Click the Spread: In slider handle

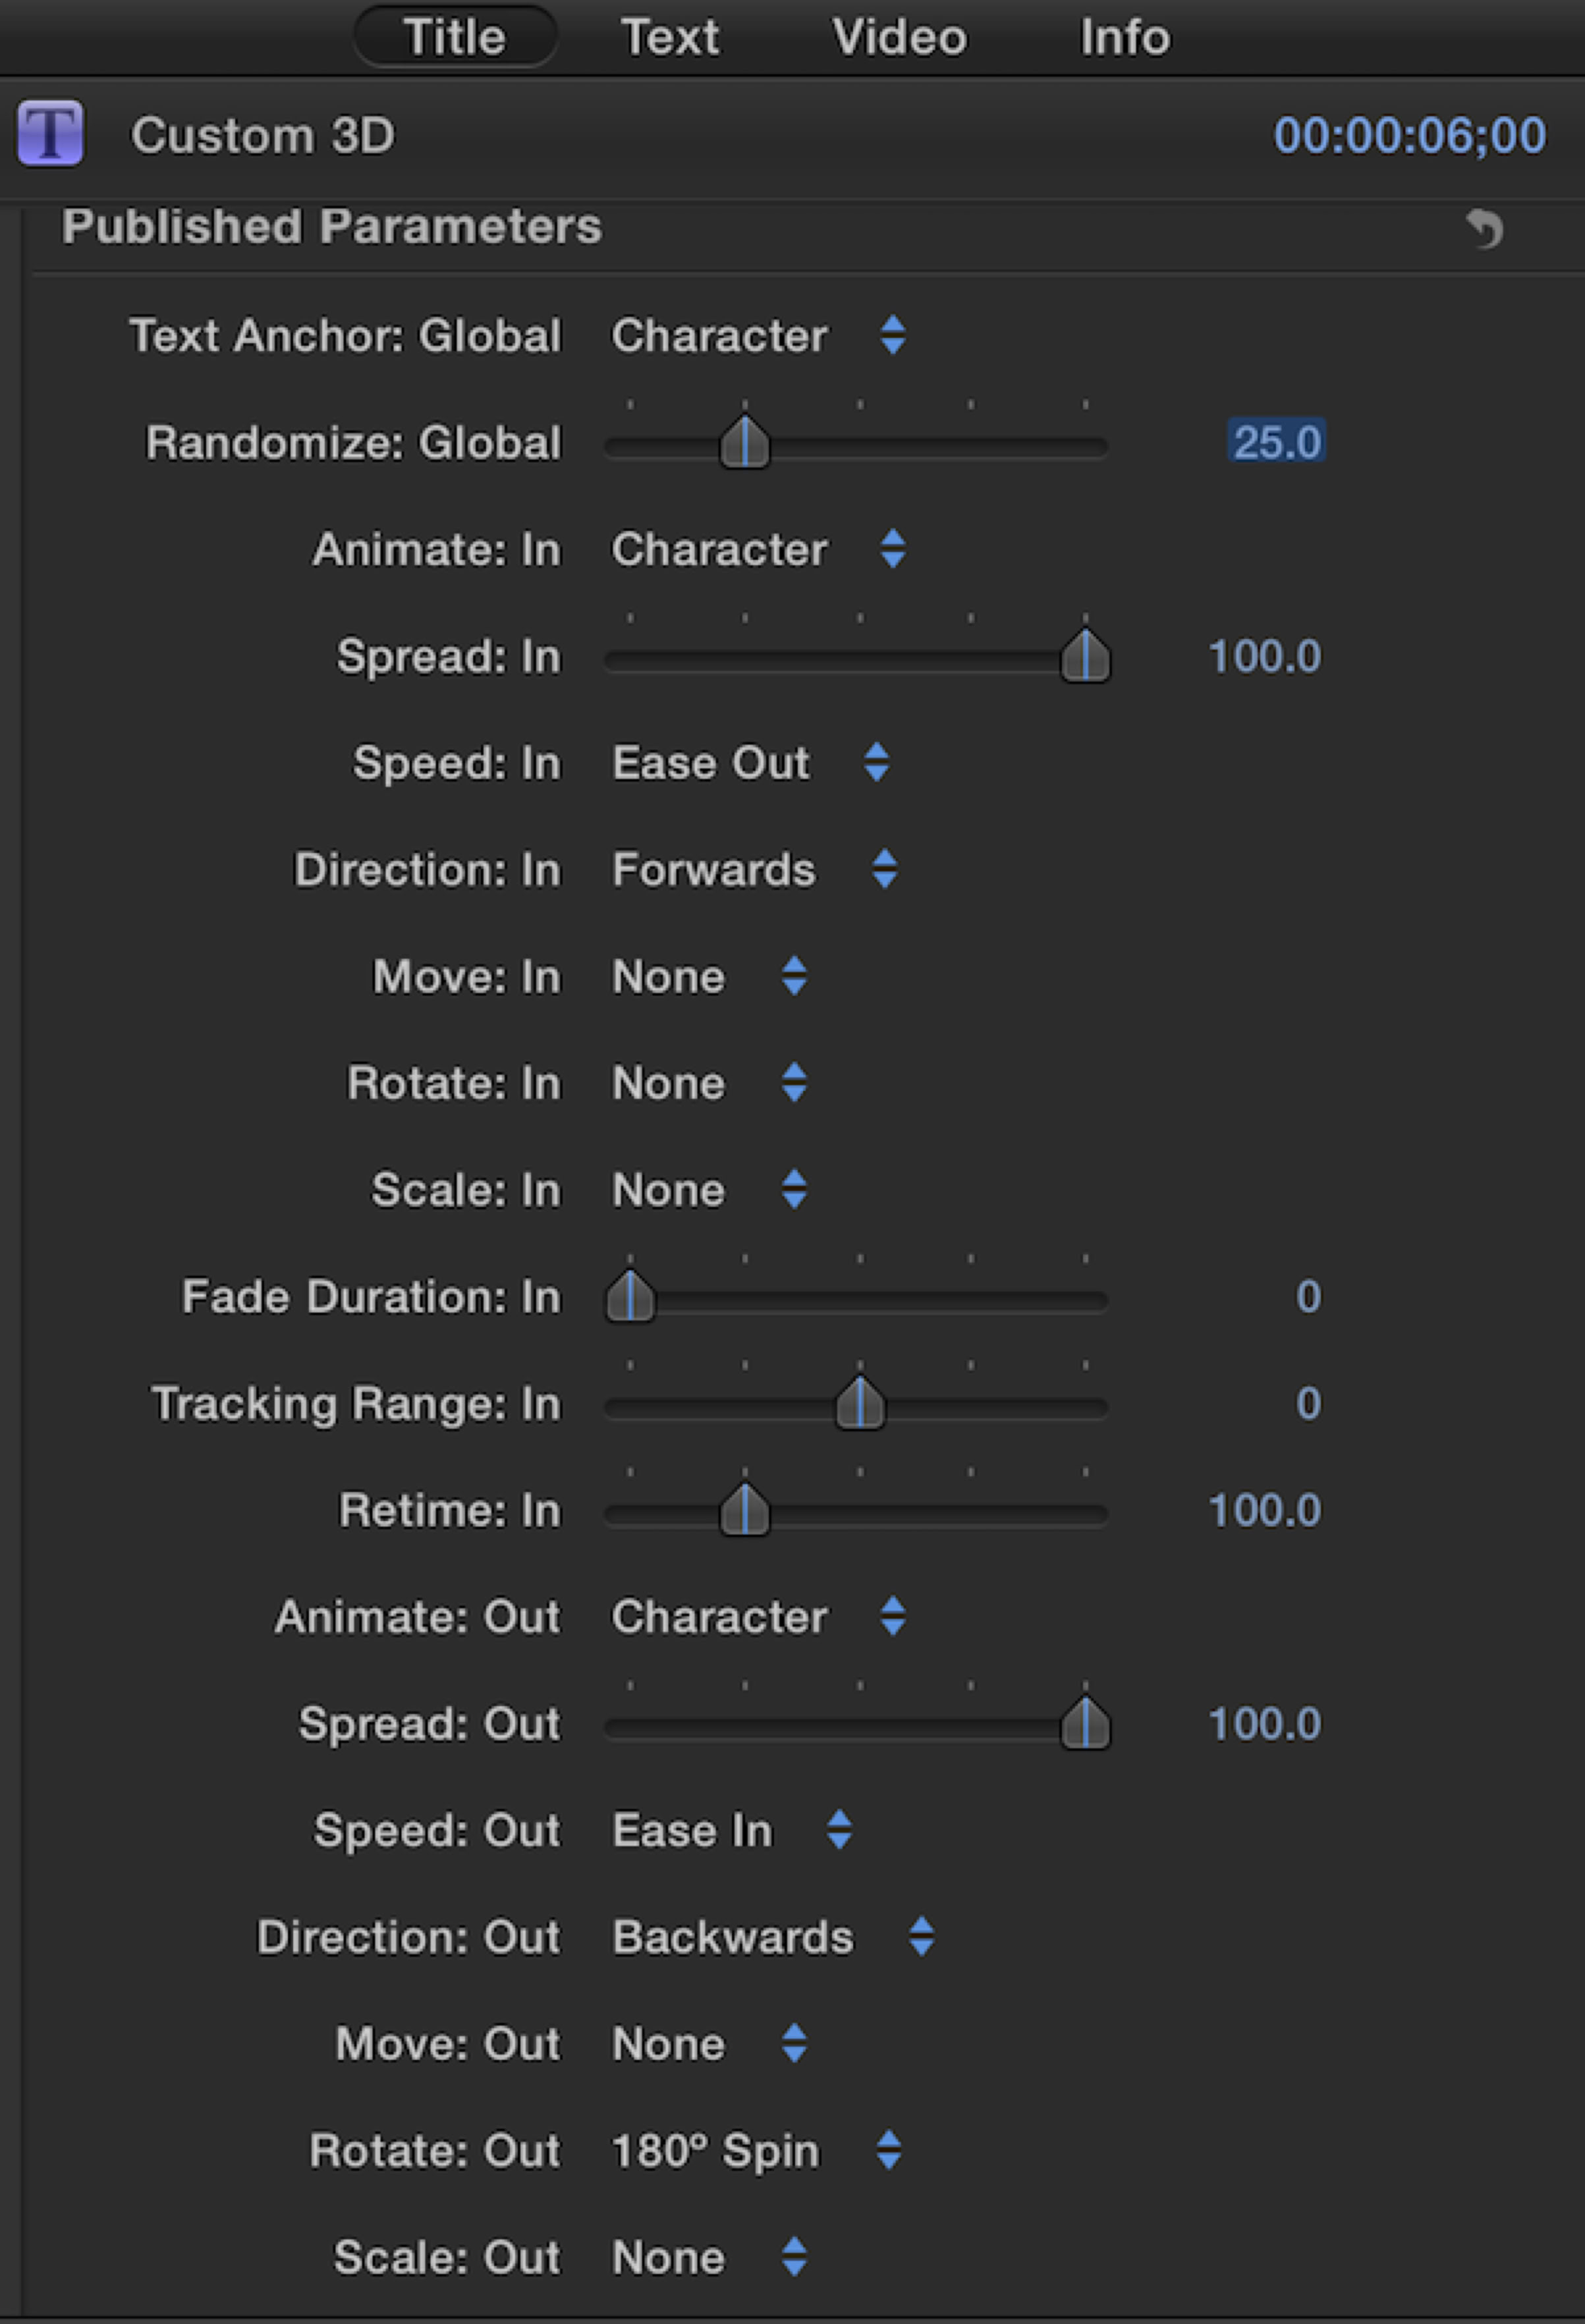[x=1085, y=657]
